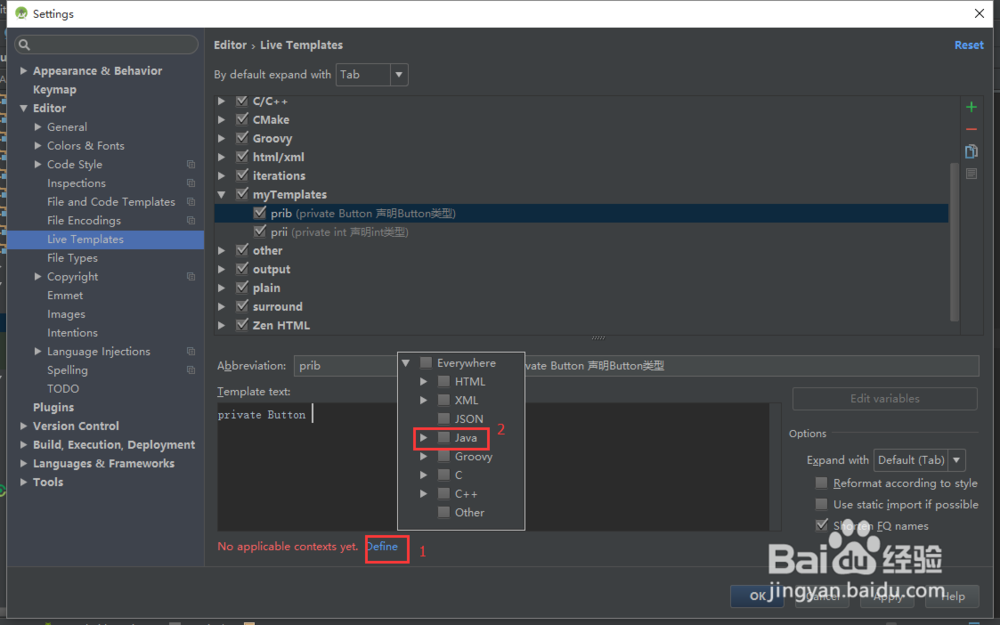Click the marker icon beside File Encodings
Screen dimensions: 1000x625
click(x=190, y=220)
